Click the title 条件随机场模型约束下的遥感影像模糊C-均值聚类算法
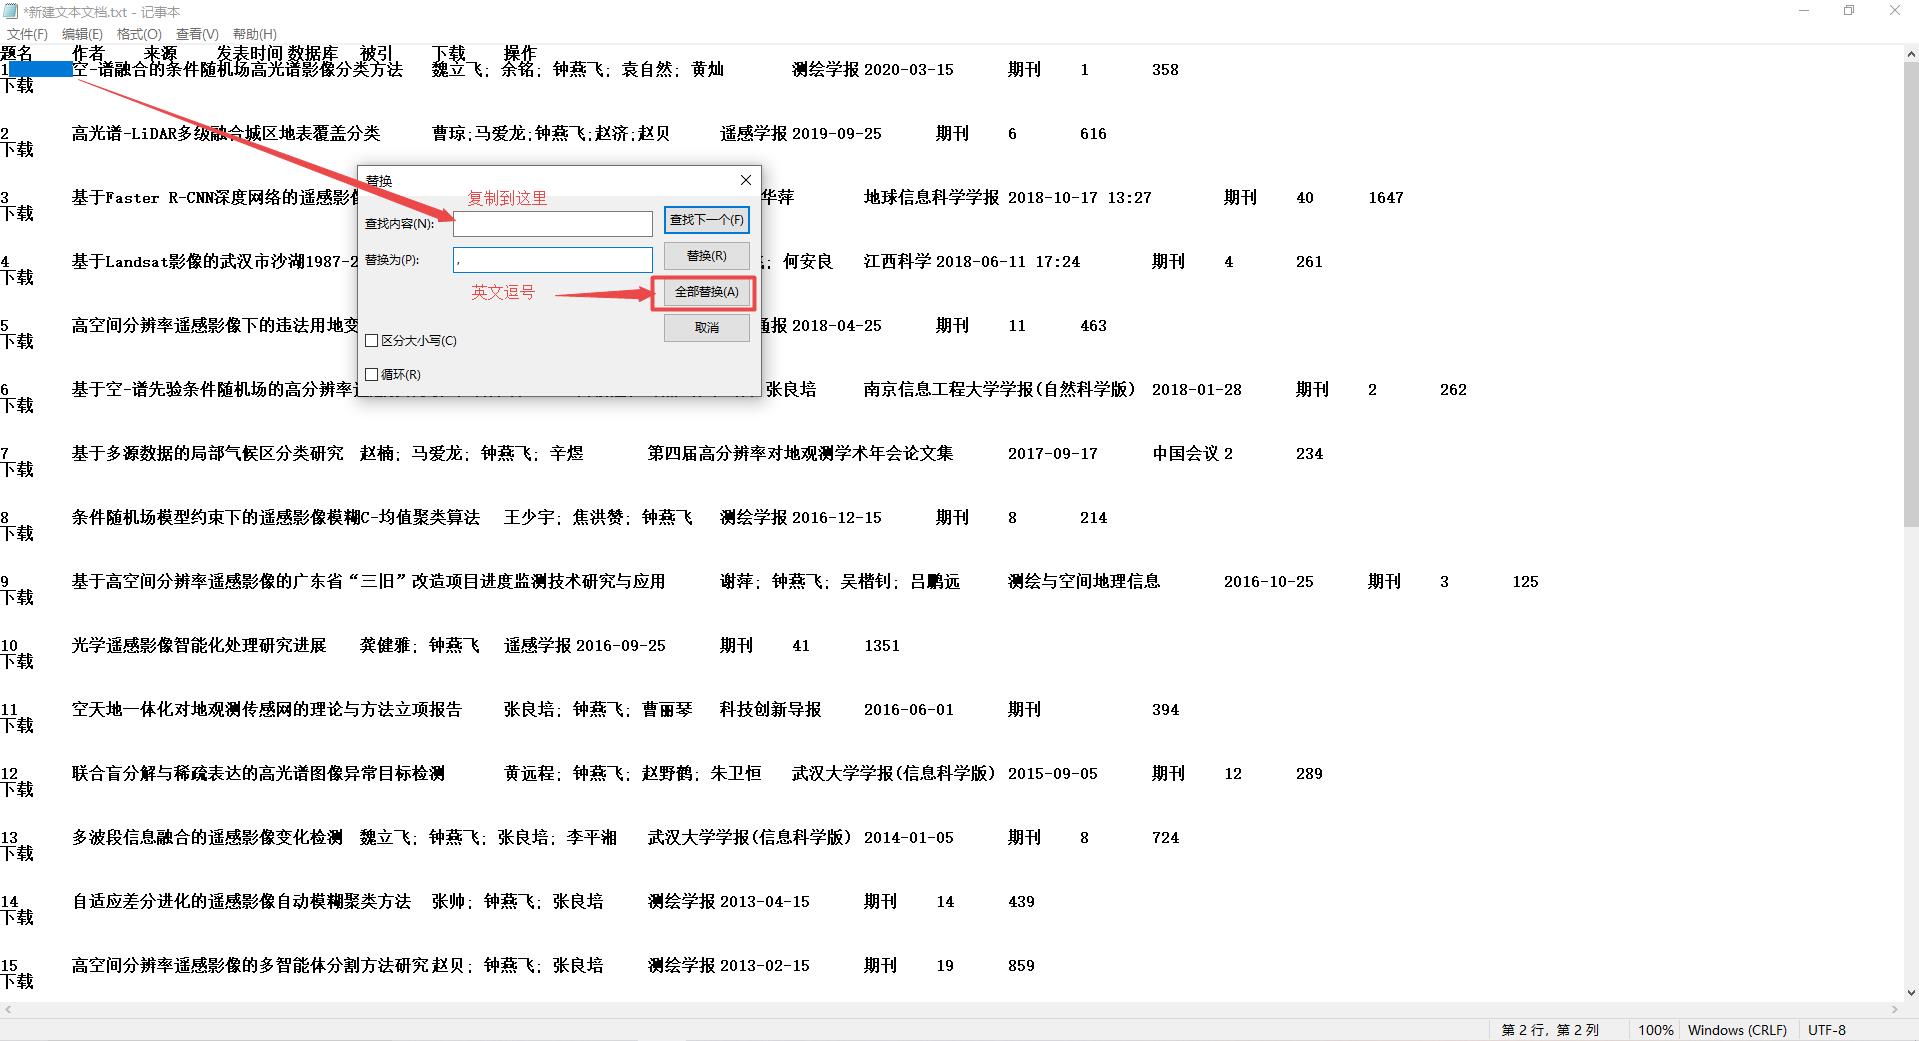Viewport: 1919px width, 1041px height. pyautogui.click(x=276, y=518)
